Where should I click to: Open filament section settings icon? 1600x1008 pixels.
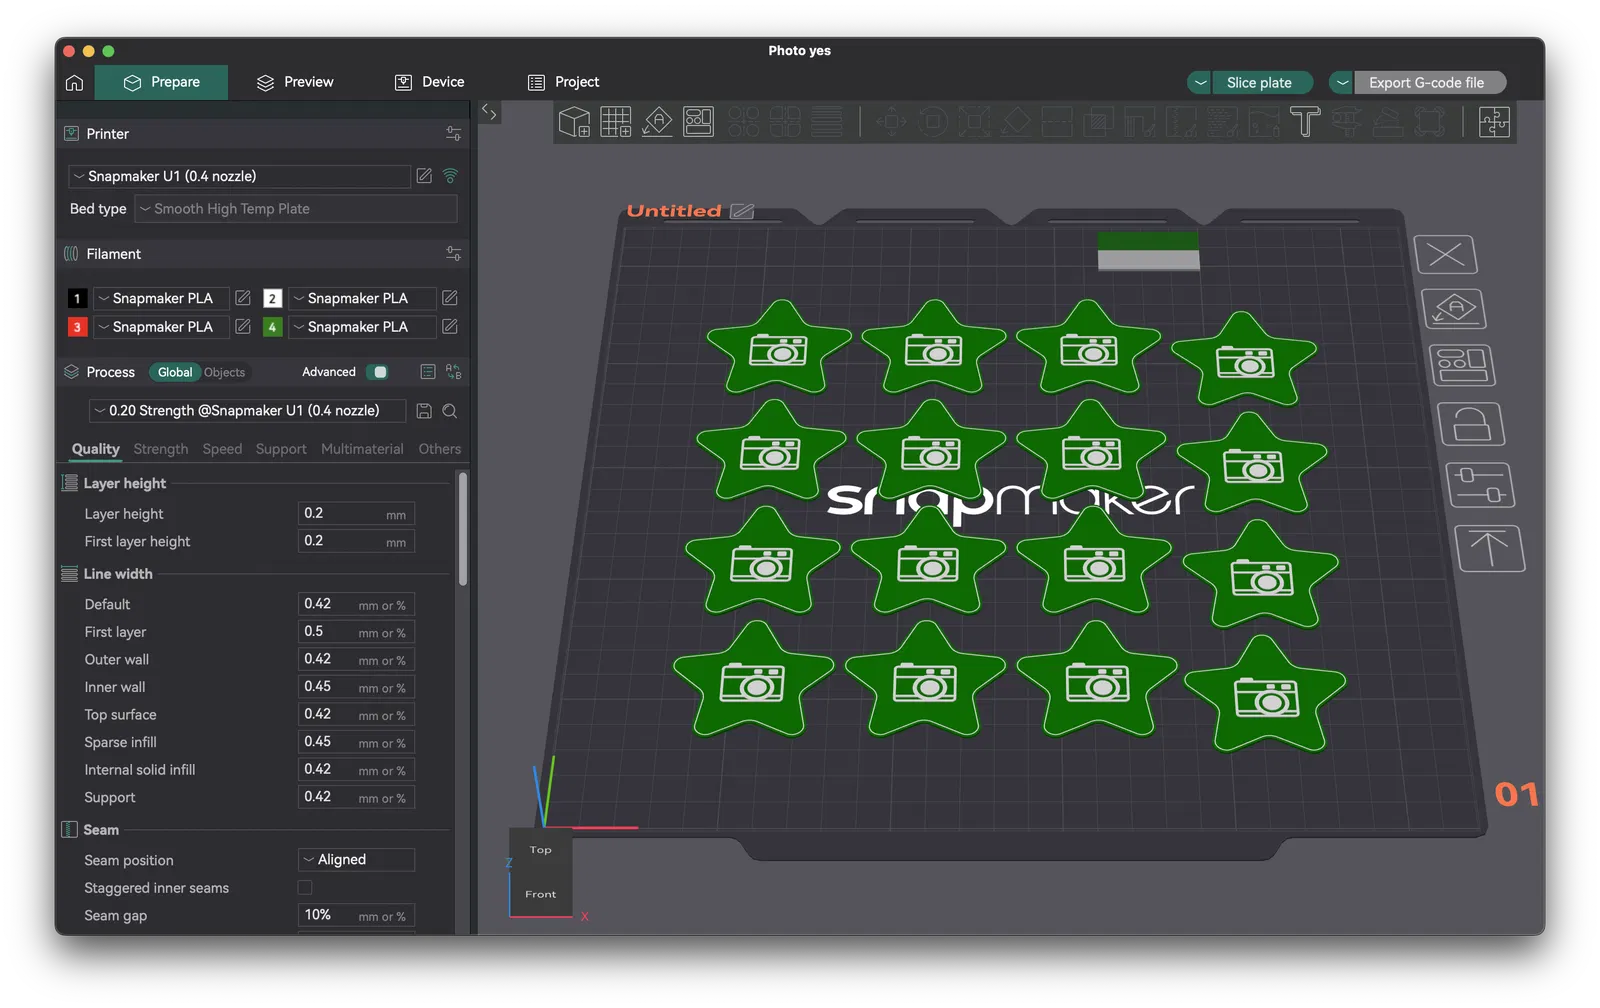pos(453,254)
